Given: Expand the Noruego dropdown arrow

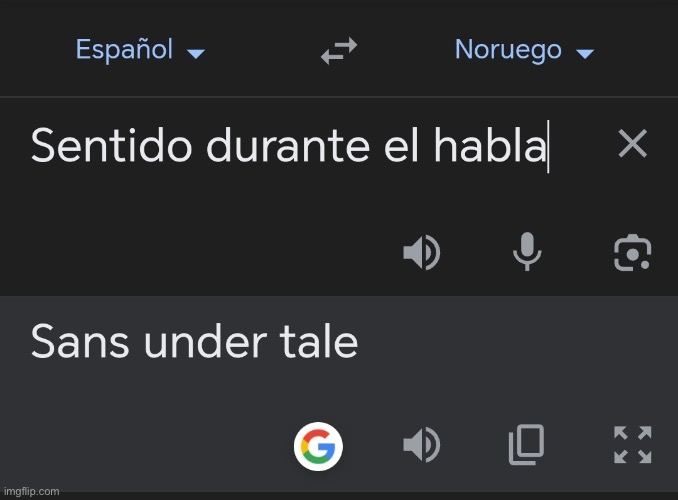Looking at the screenshot, I should click(585, 54).
